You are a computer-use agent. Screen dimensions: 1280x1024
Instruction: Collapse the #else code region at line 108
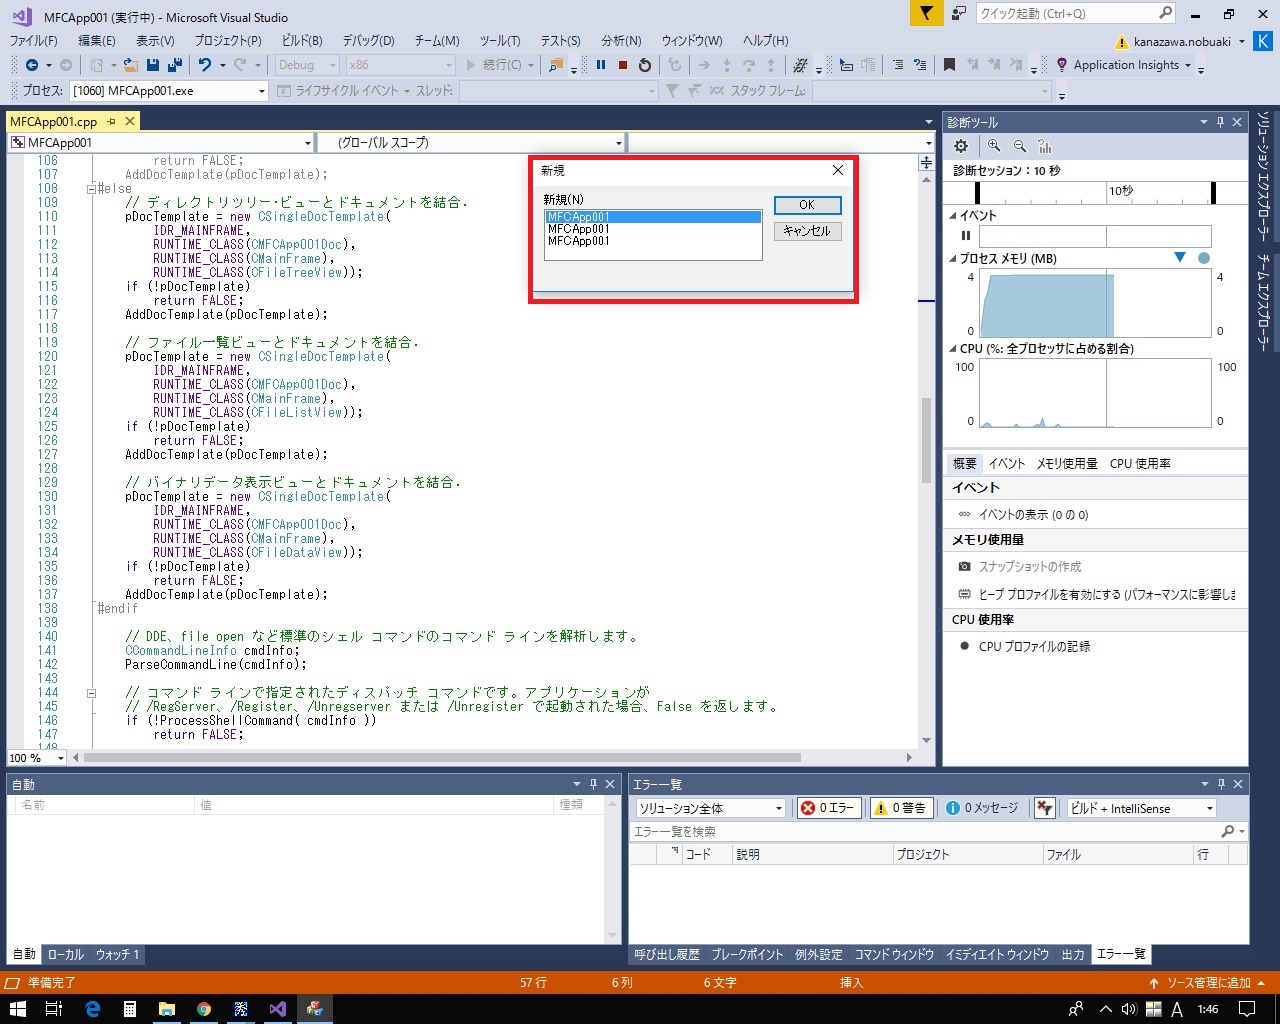91,188
